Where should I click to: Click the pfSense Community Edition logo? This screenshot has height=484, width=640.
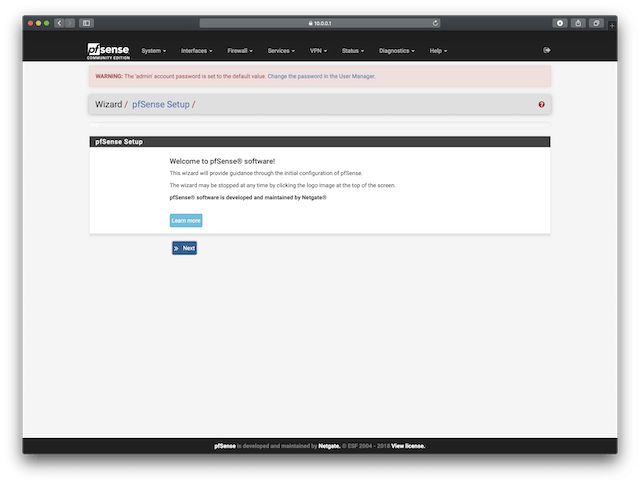click(x=108, y=51)
